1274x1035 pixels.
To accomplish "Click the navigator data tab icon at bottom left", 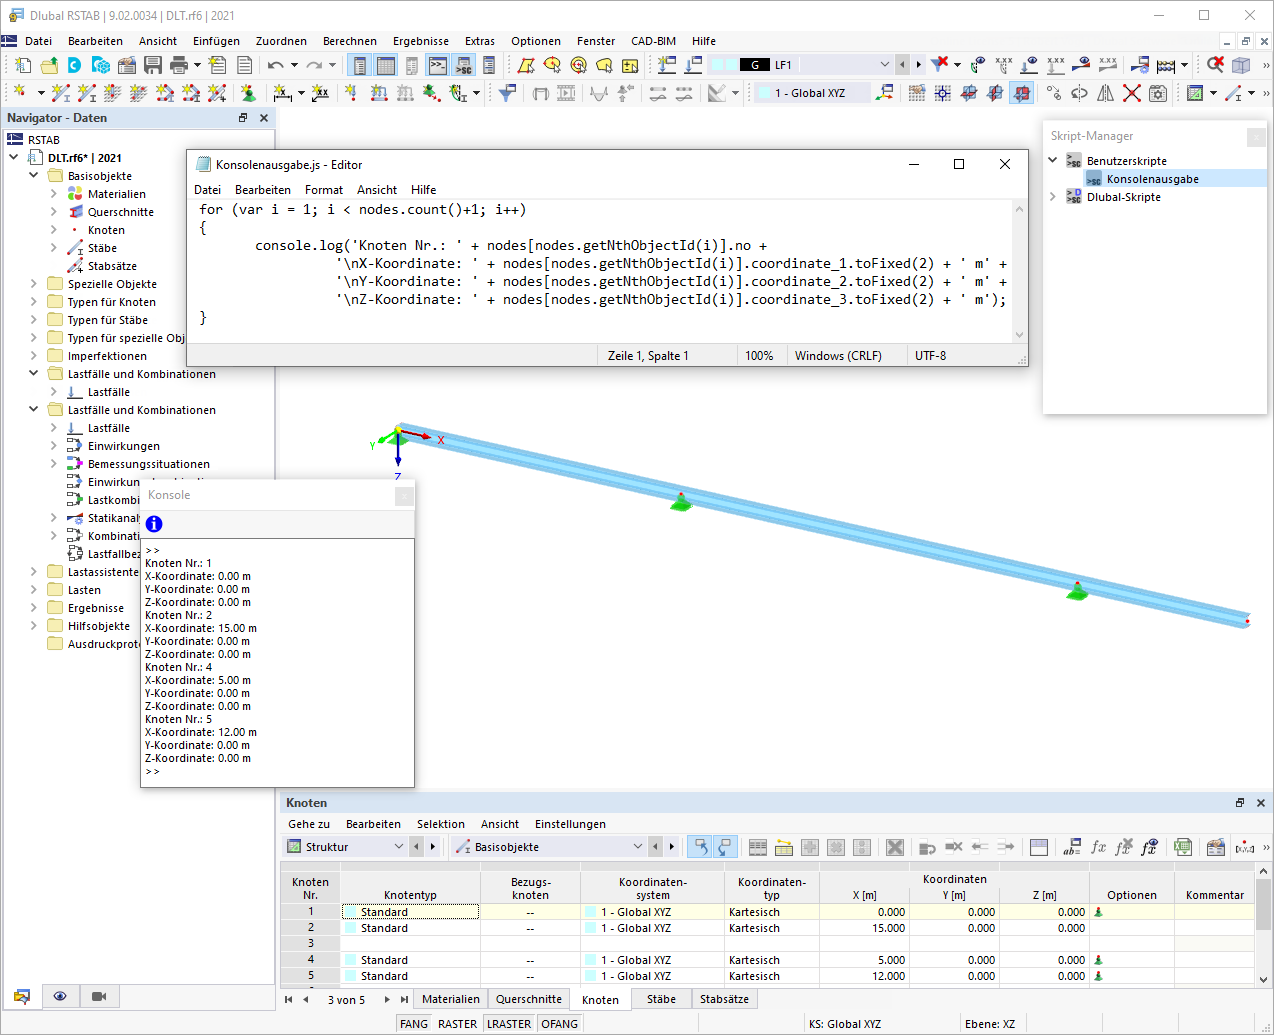I will click(22, 996).
